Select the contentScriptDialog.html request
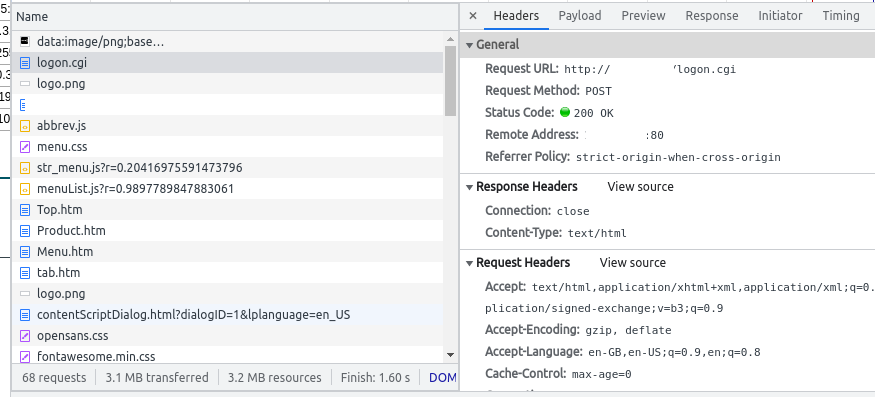875x397 pixels. tap(228, 314)
